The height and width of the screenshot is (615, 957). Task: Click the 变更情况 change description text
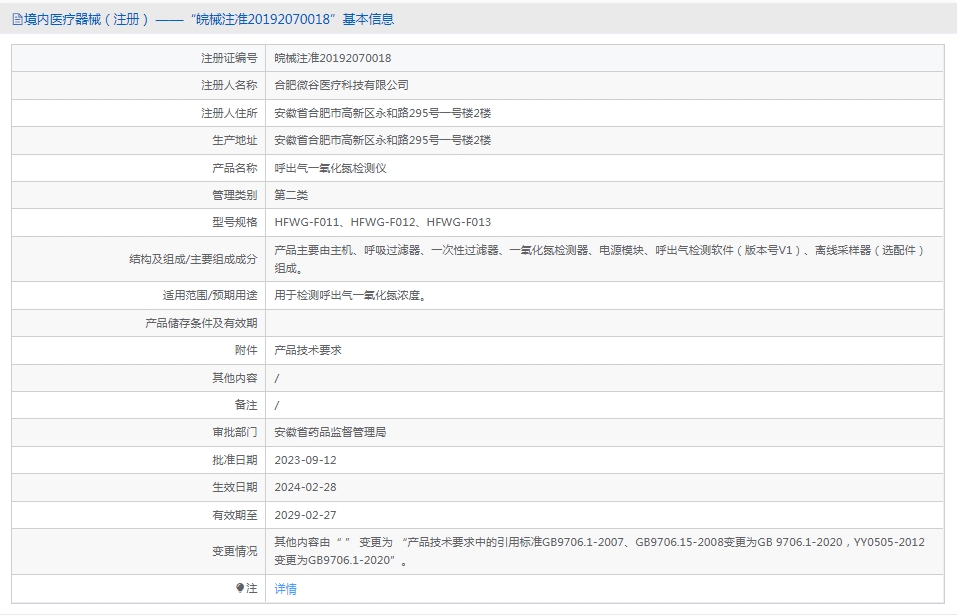coord(599,551)
